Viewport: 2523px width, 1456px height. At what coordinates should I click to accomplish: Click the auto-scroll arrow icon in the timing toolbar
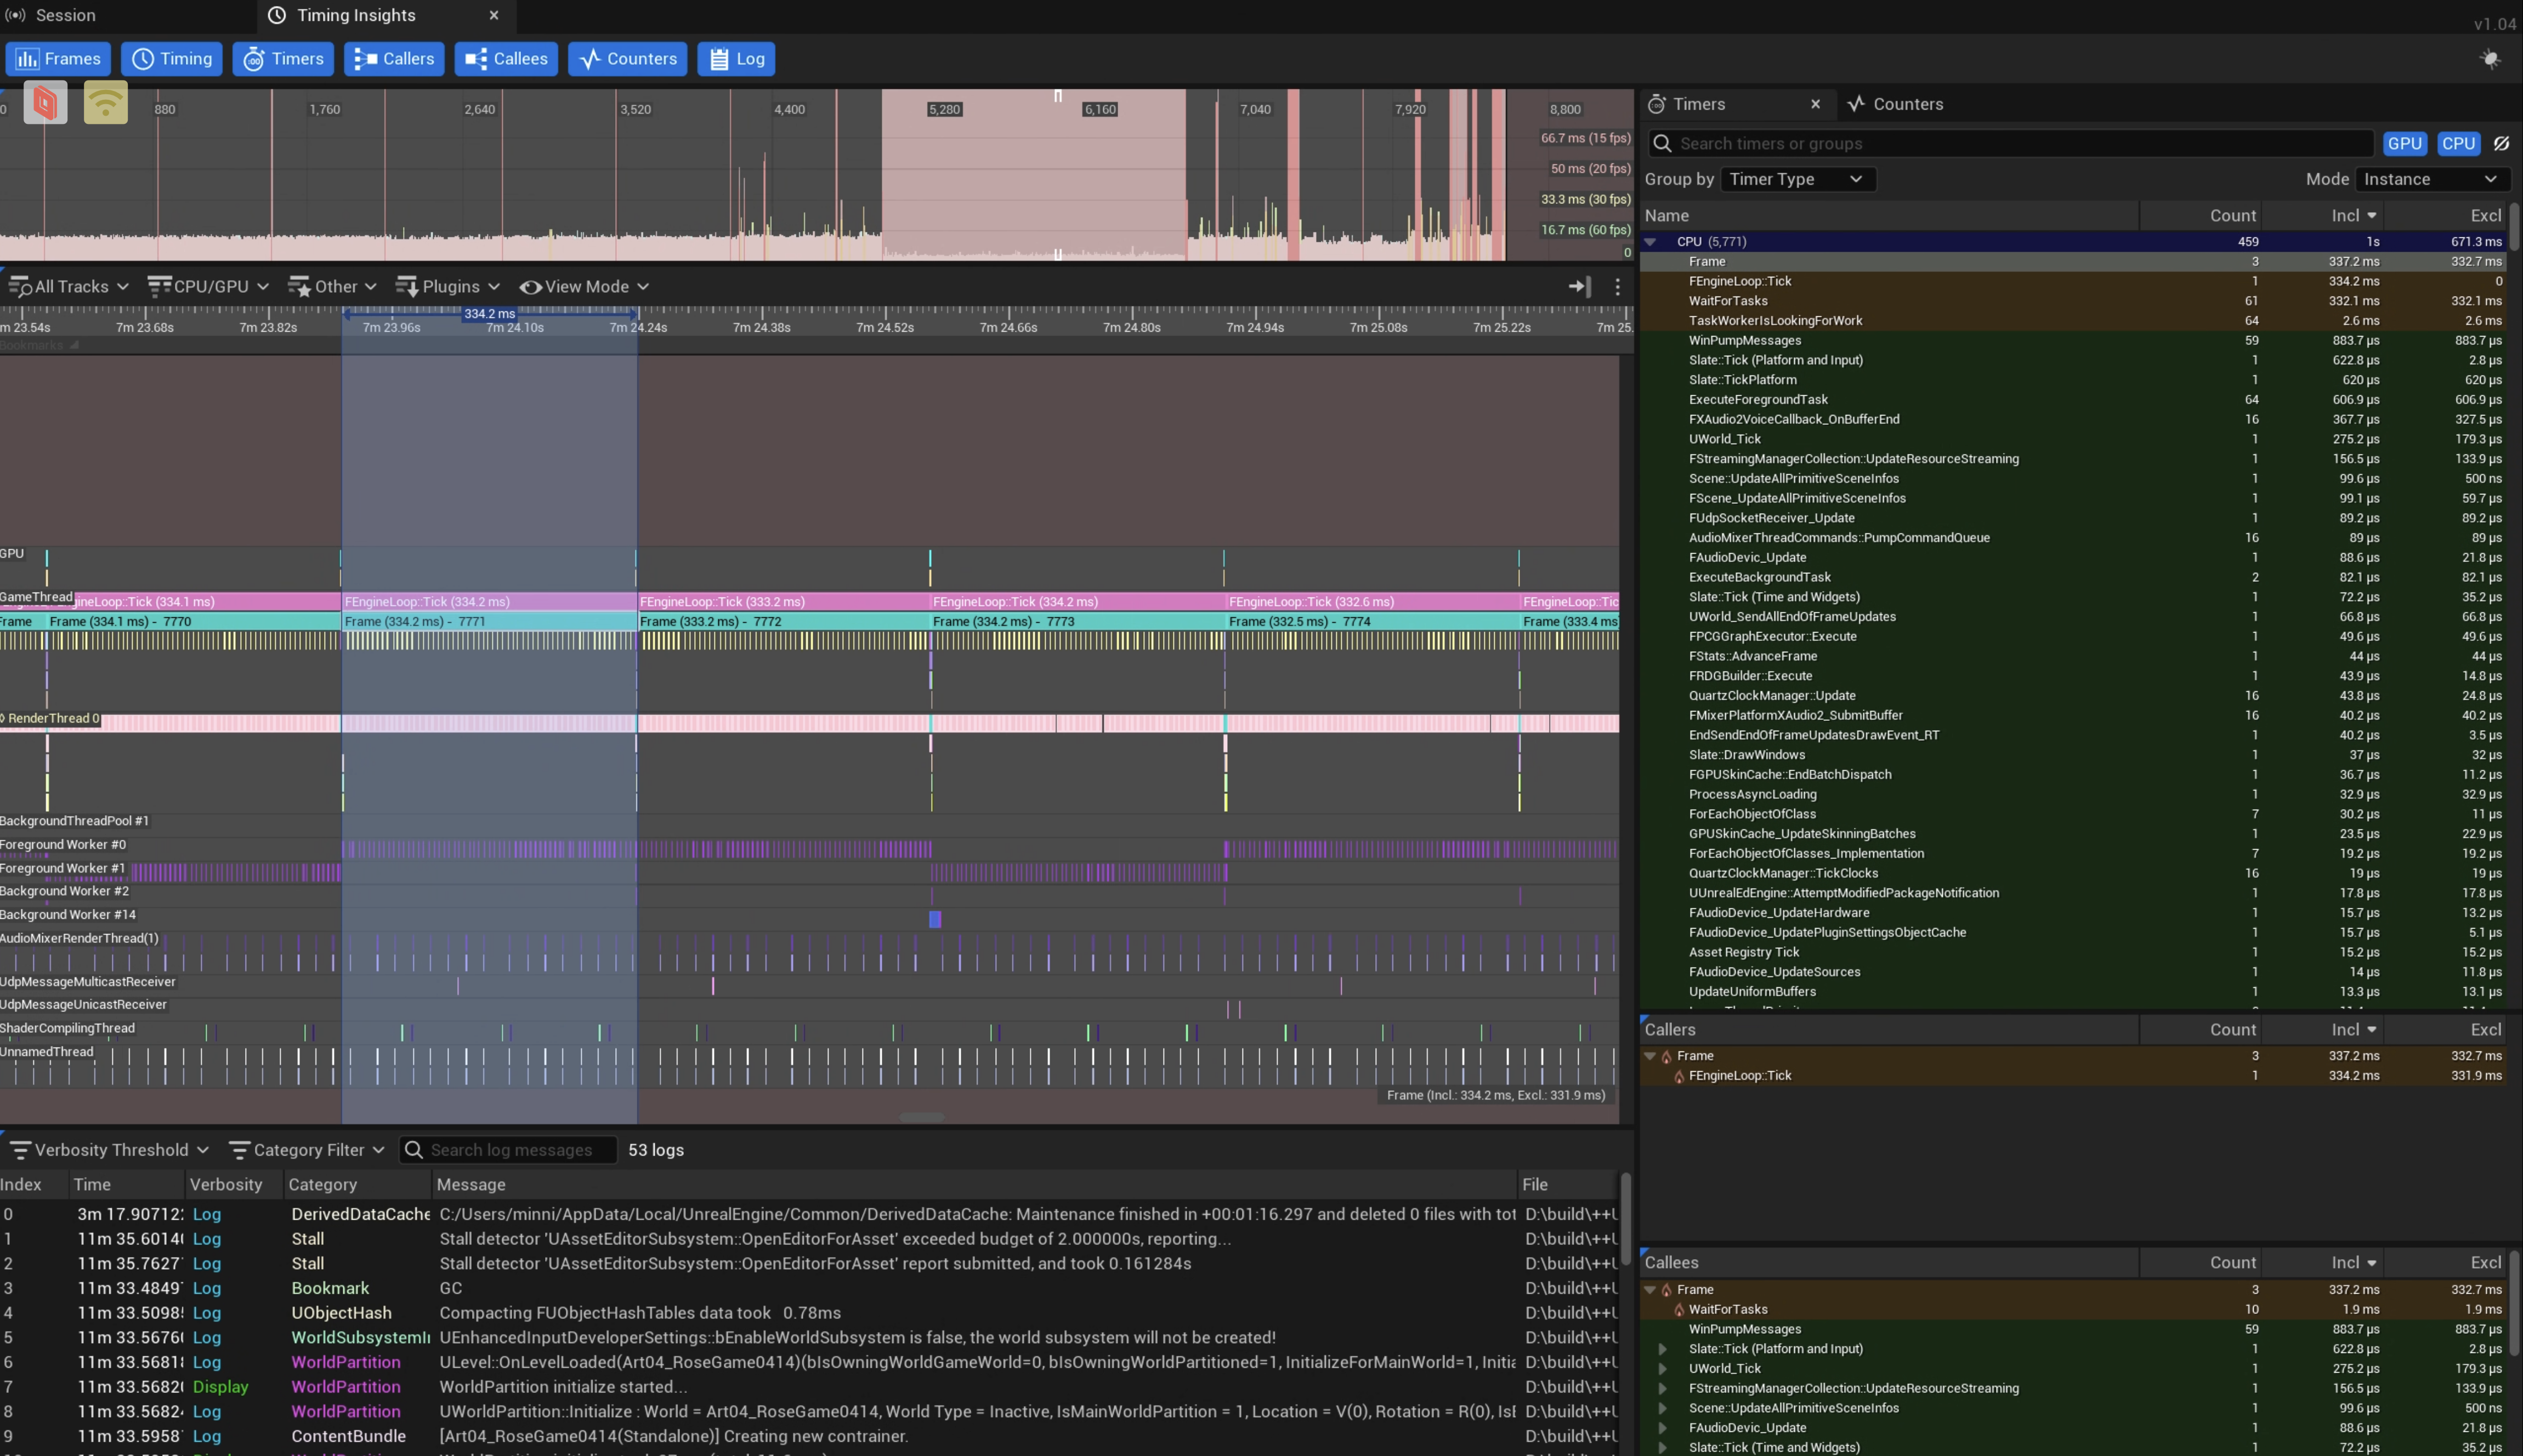[1579, 287]
